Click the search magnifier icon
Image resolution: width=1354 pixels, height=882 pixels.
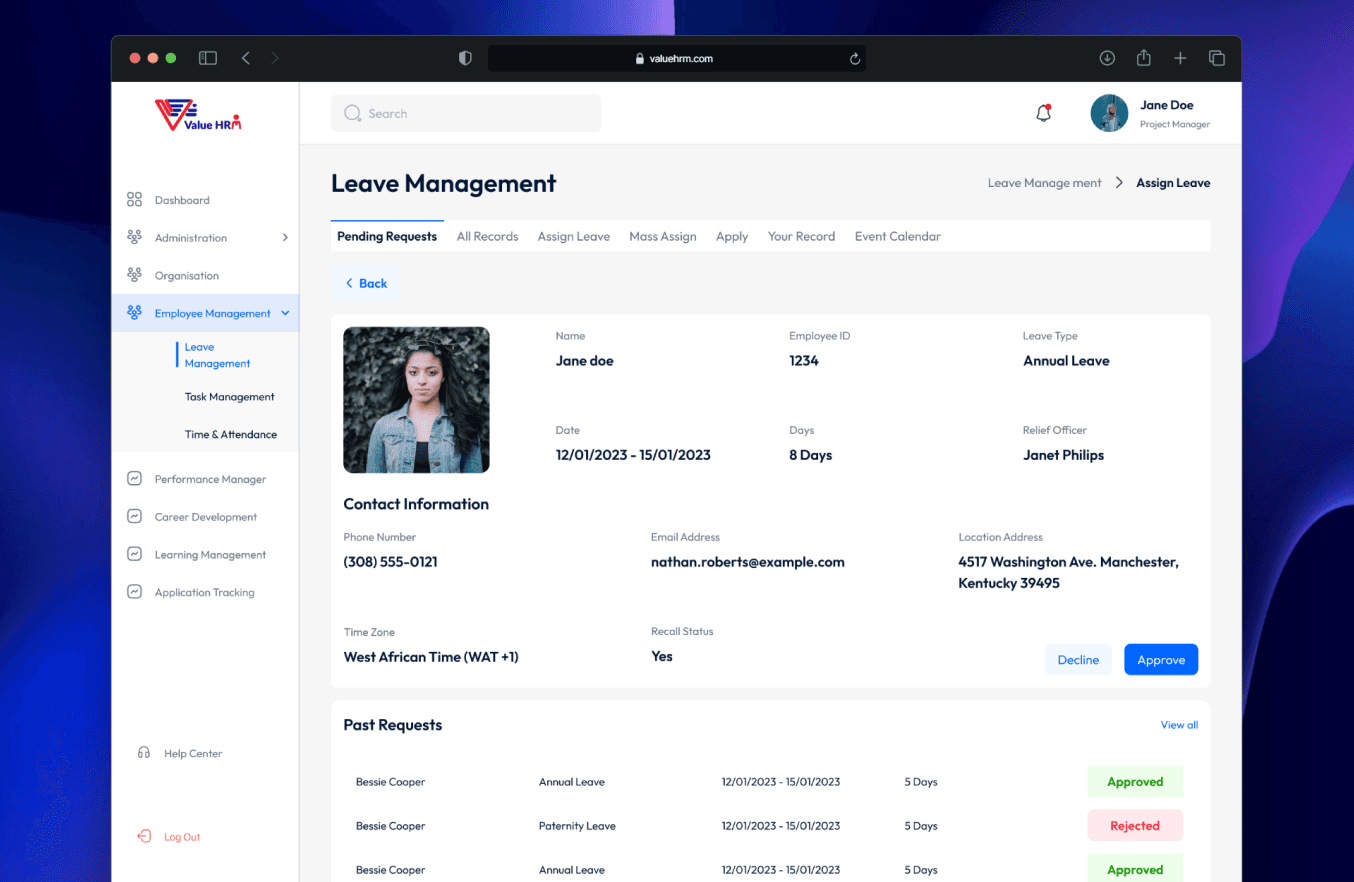(x=352, y=114)
